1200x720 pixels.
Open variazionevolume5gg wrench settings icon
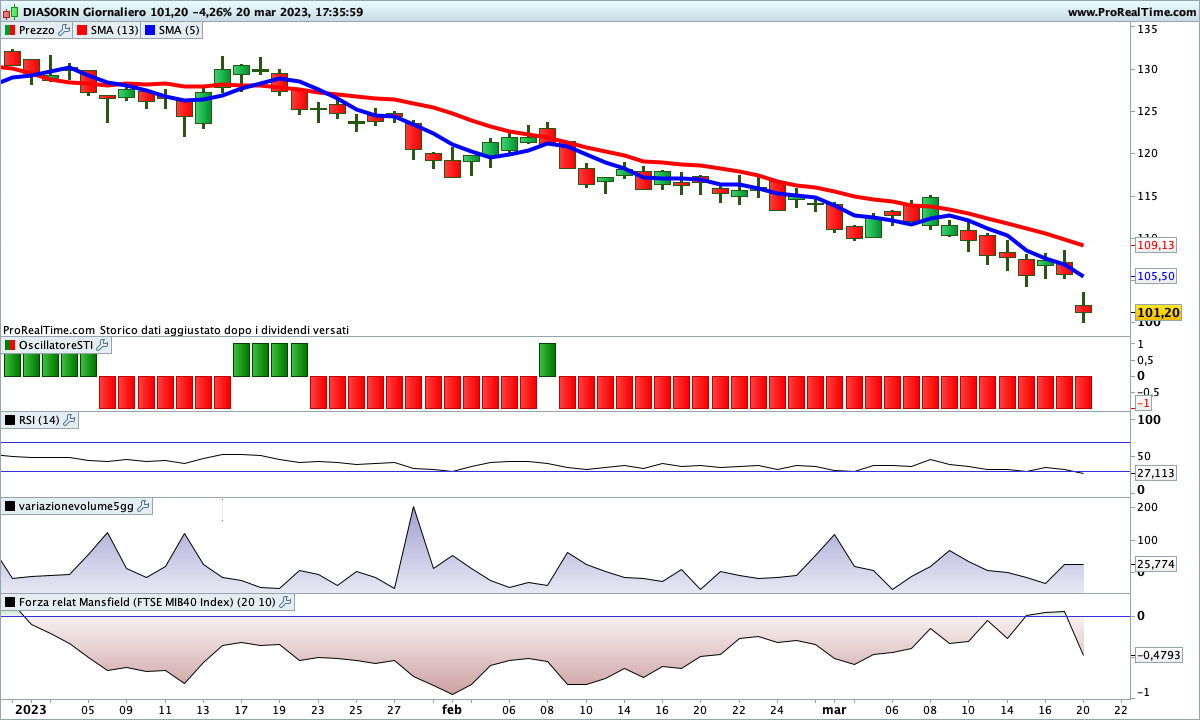tap(144, 506)
